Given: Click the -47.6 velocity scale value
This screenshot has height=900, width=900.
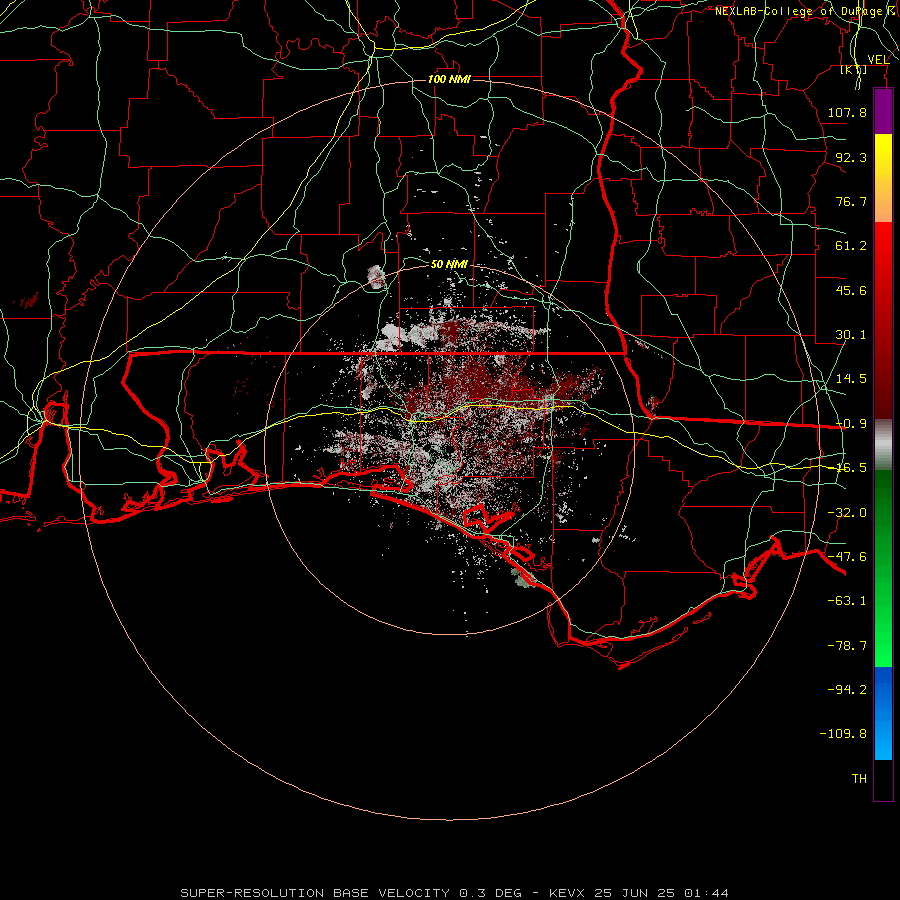Looking at the screenshot, I should [x=847, y=557].
